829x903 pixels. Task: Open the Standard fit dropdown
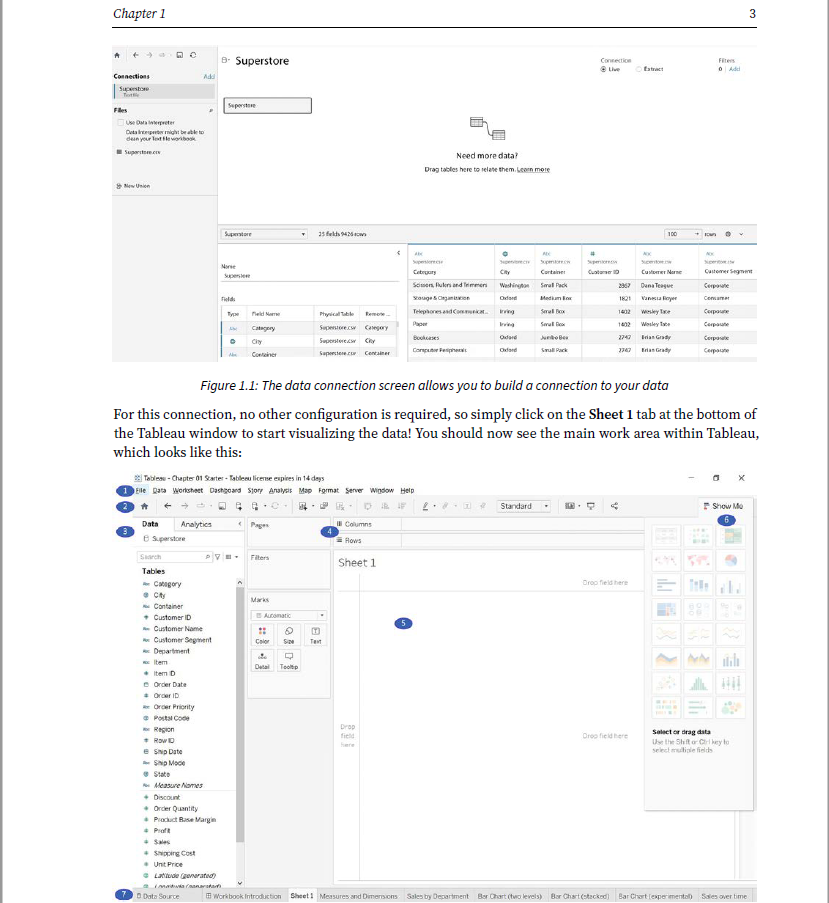pos(523,506)
